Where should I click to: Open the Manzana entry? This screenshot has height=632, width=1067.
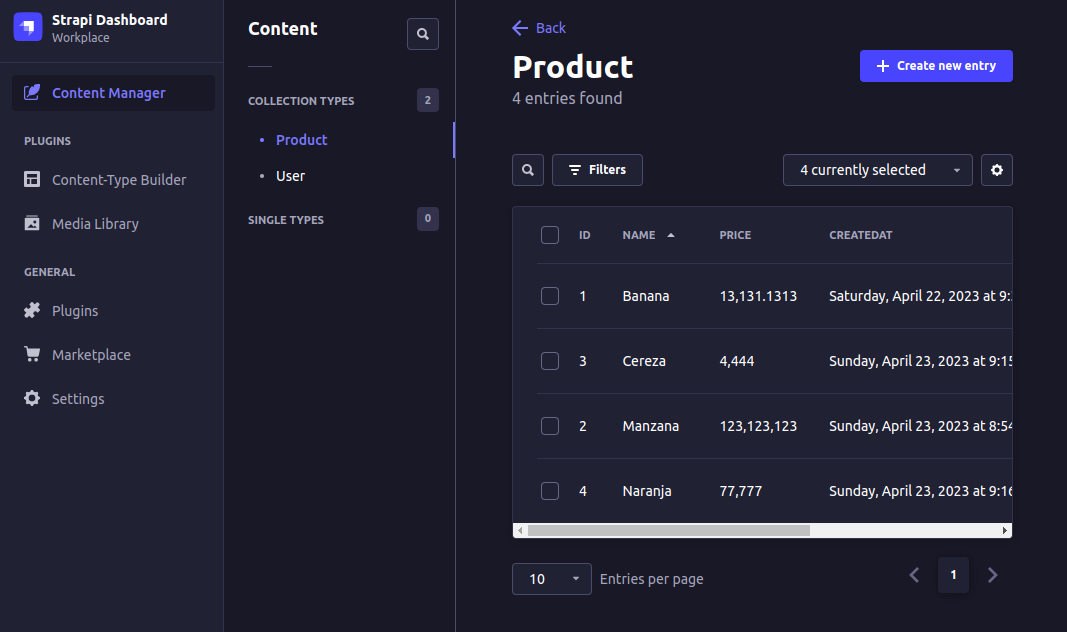coord(651,426)
